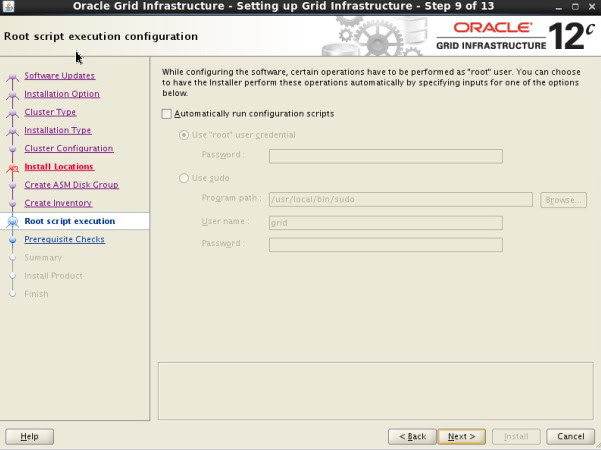Minimize the installer window
Viewport: 601px width, 450px height.
pyautogui.click(x=559, y=7)
